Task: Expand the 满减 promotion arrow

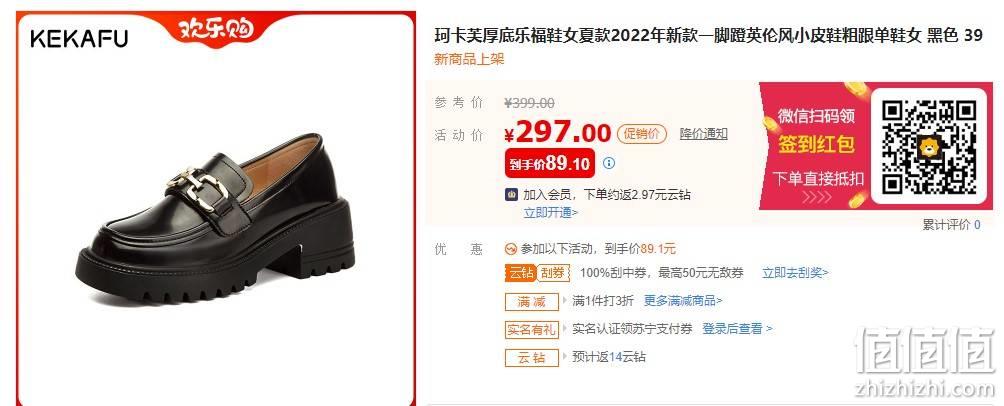Action: click(565, 300)
